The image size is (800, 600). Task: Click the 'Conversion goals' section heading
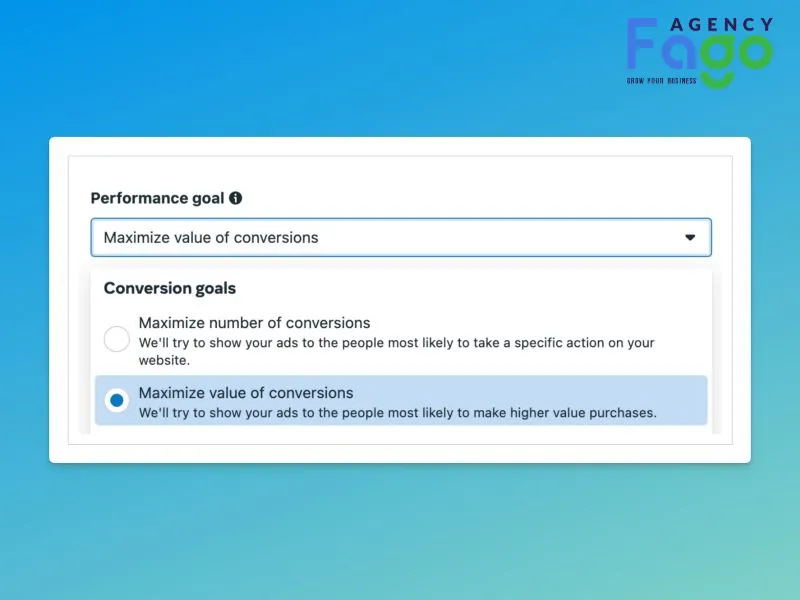169,288
